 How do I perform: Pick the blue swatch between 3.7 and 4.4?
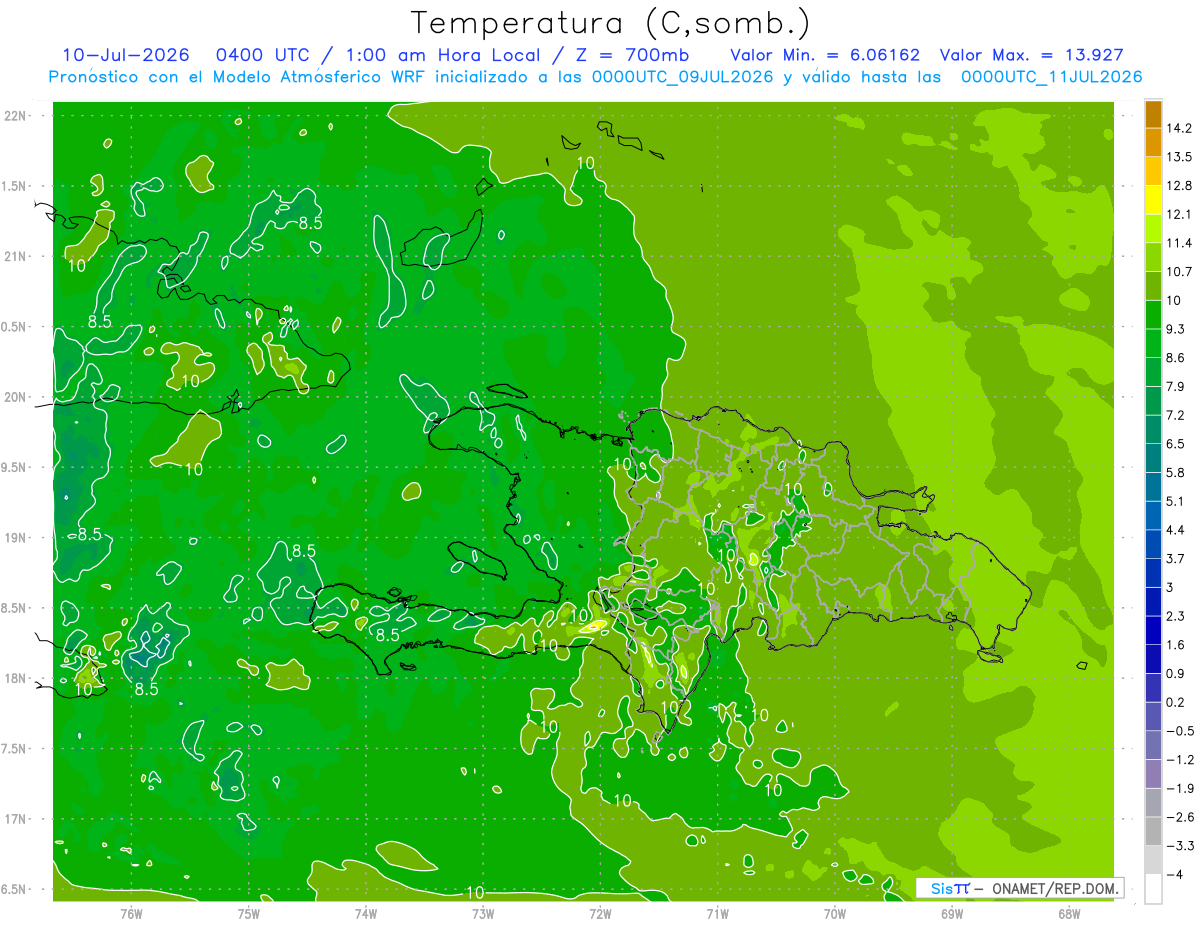(x=1153, y=544)
